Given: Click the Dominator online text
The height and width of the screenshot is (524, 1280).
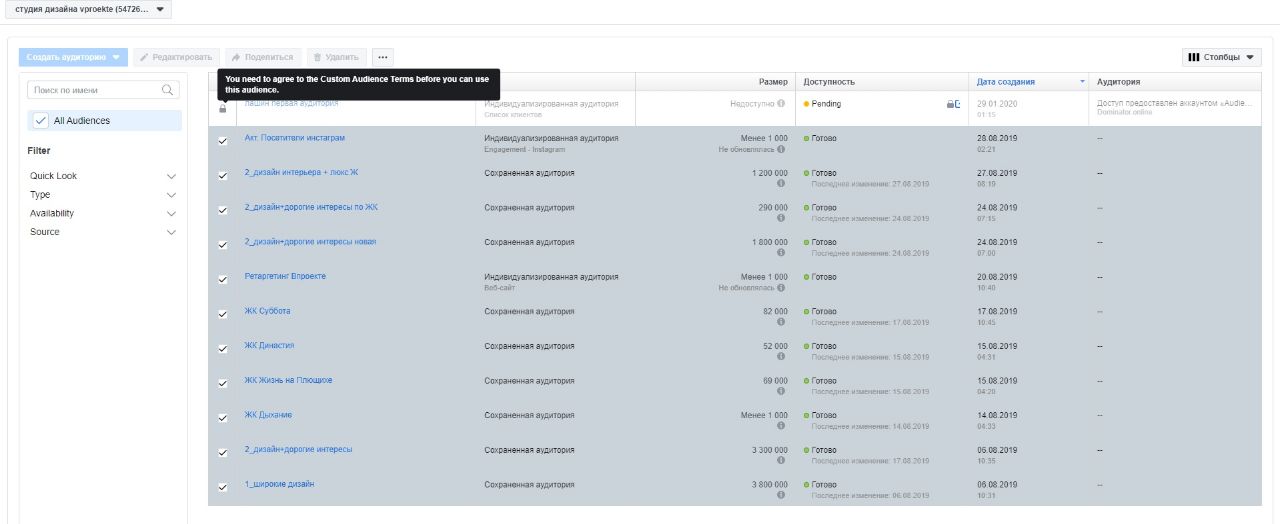Looking at the screenshot, I should [x=1124, y=111].
